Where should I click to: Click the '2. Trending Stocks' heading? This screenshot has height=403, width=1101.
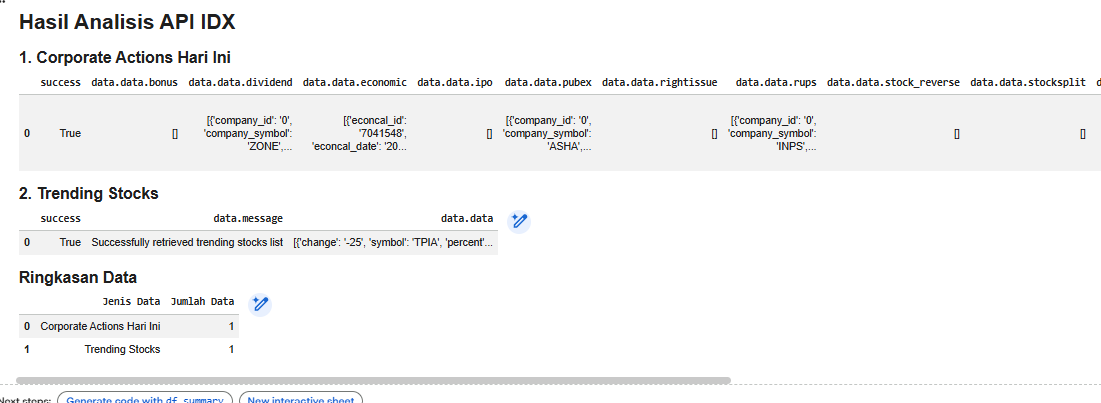pos(88,193)
